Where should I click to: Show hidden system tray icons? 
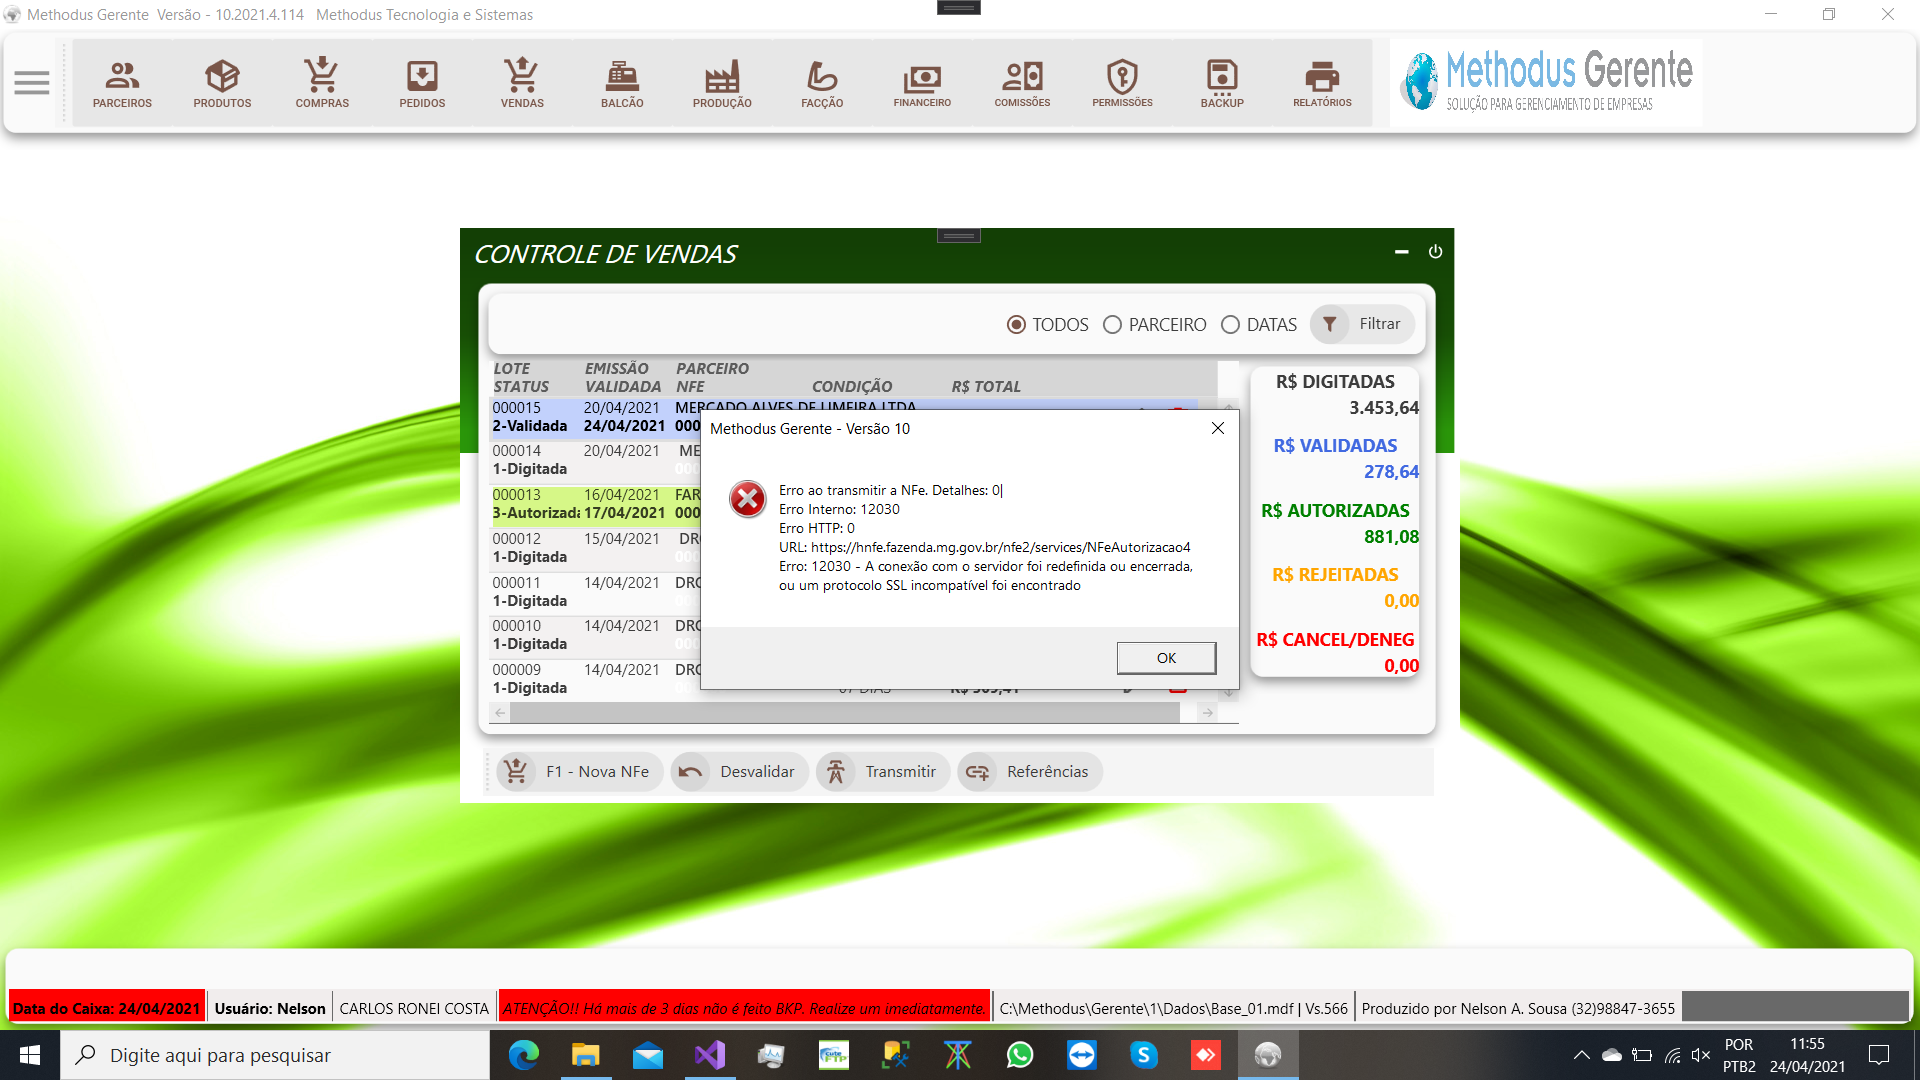point(1581,1055)
